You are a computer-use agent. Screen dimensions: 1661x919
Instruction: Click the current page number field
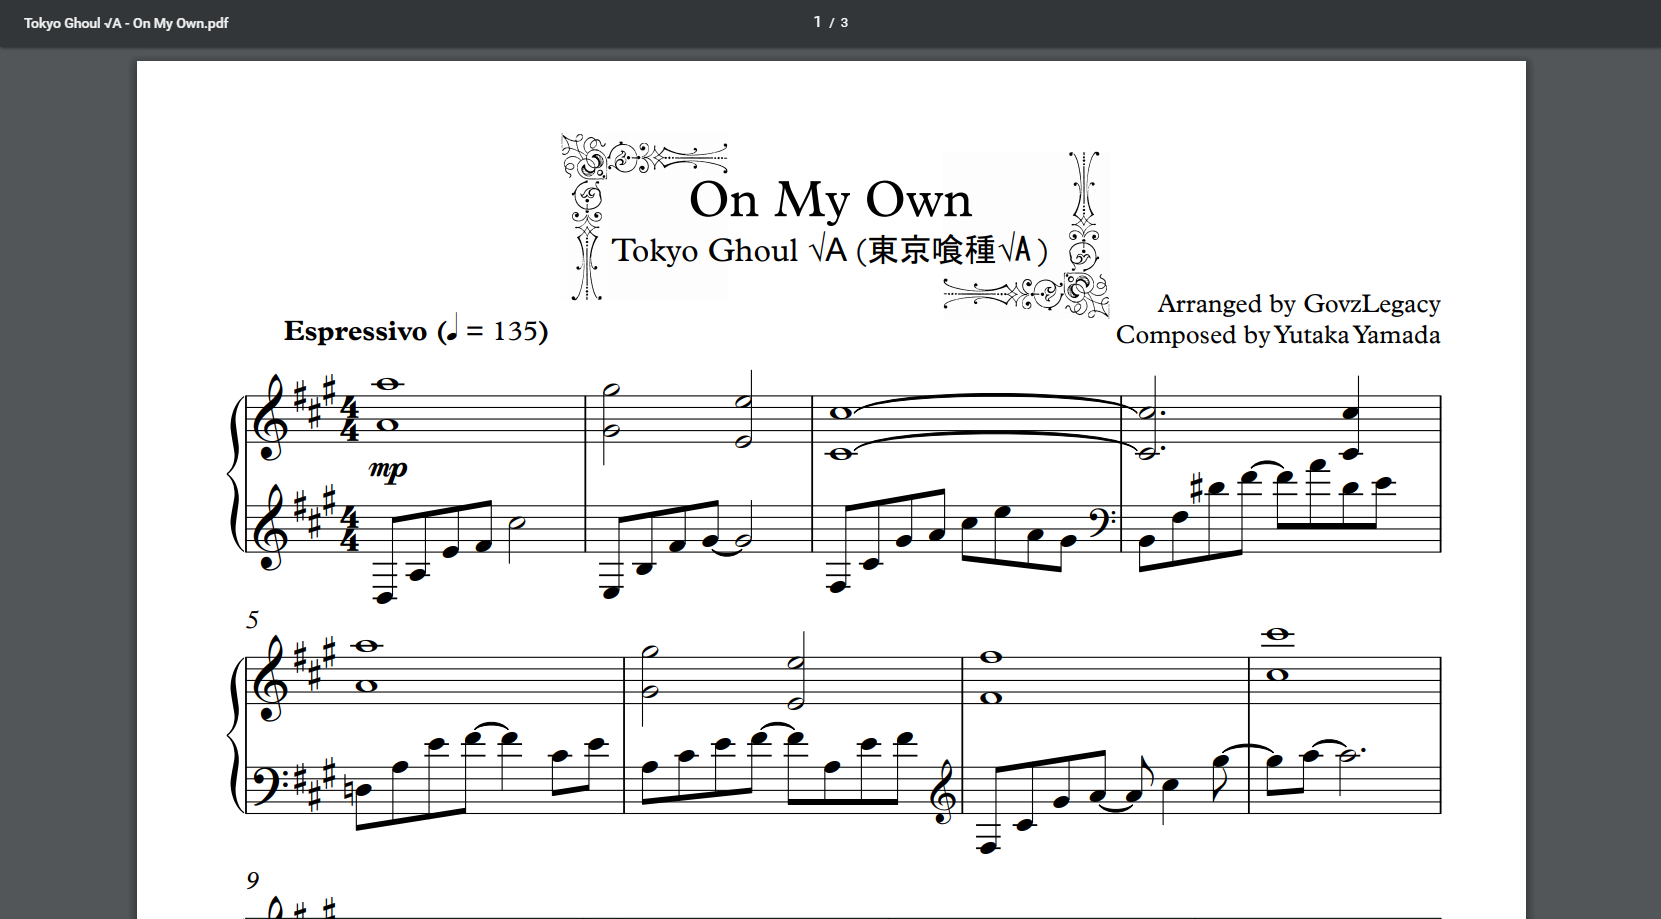817,22
